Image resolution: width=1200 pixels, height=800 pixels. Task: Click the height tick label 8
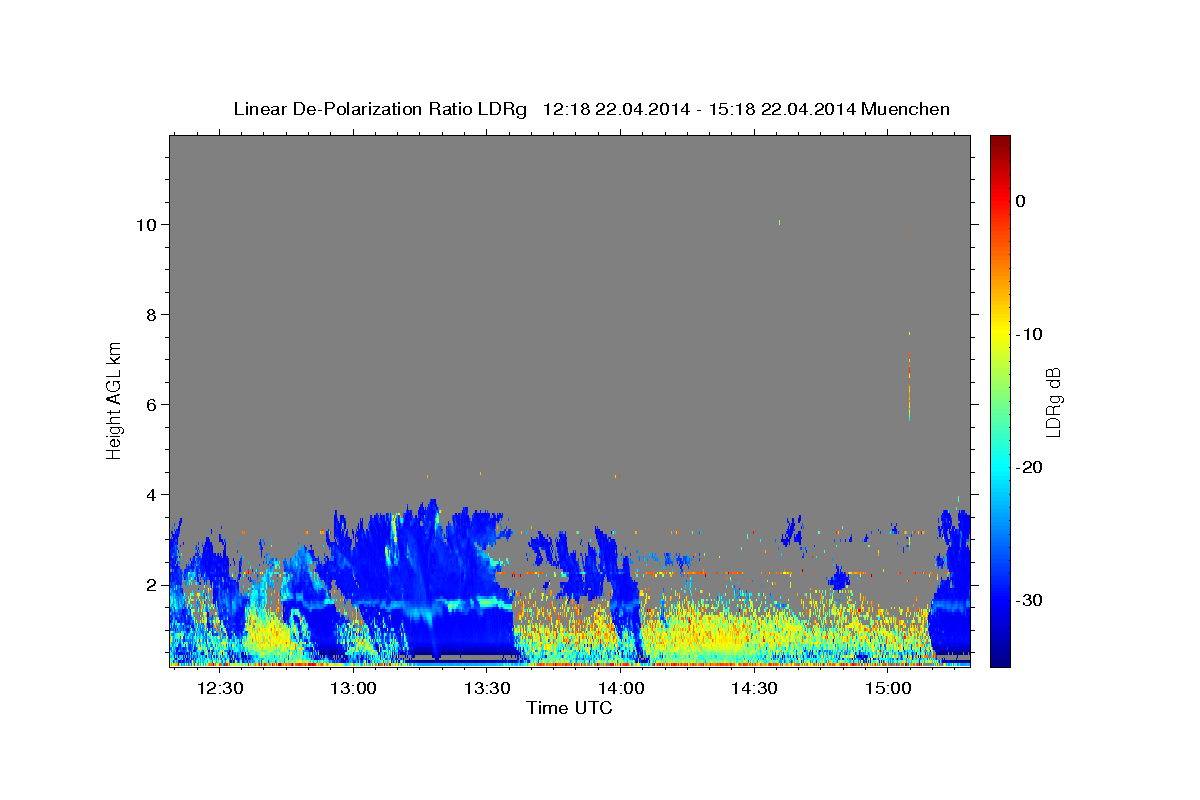152,314
